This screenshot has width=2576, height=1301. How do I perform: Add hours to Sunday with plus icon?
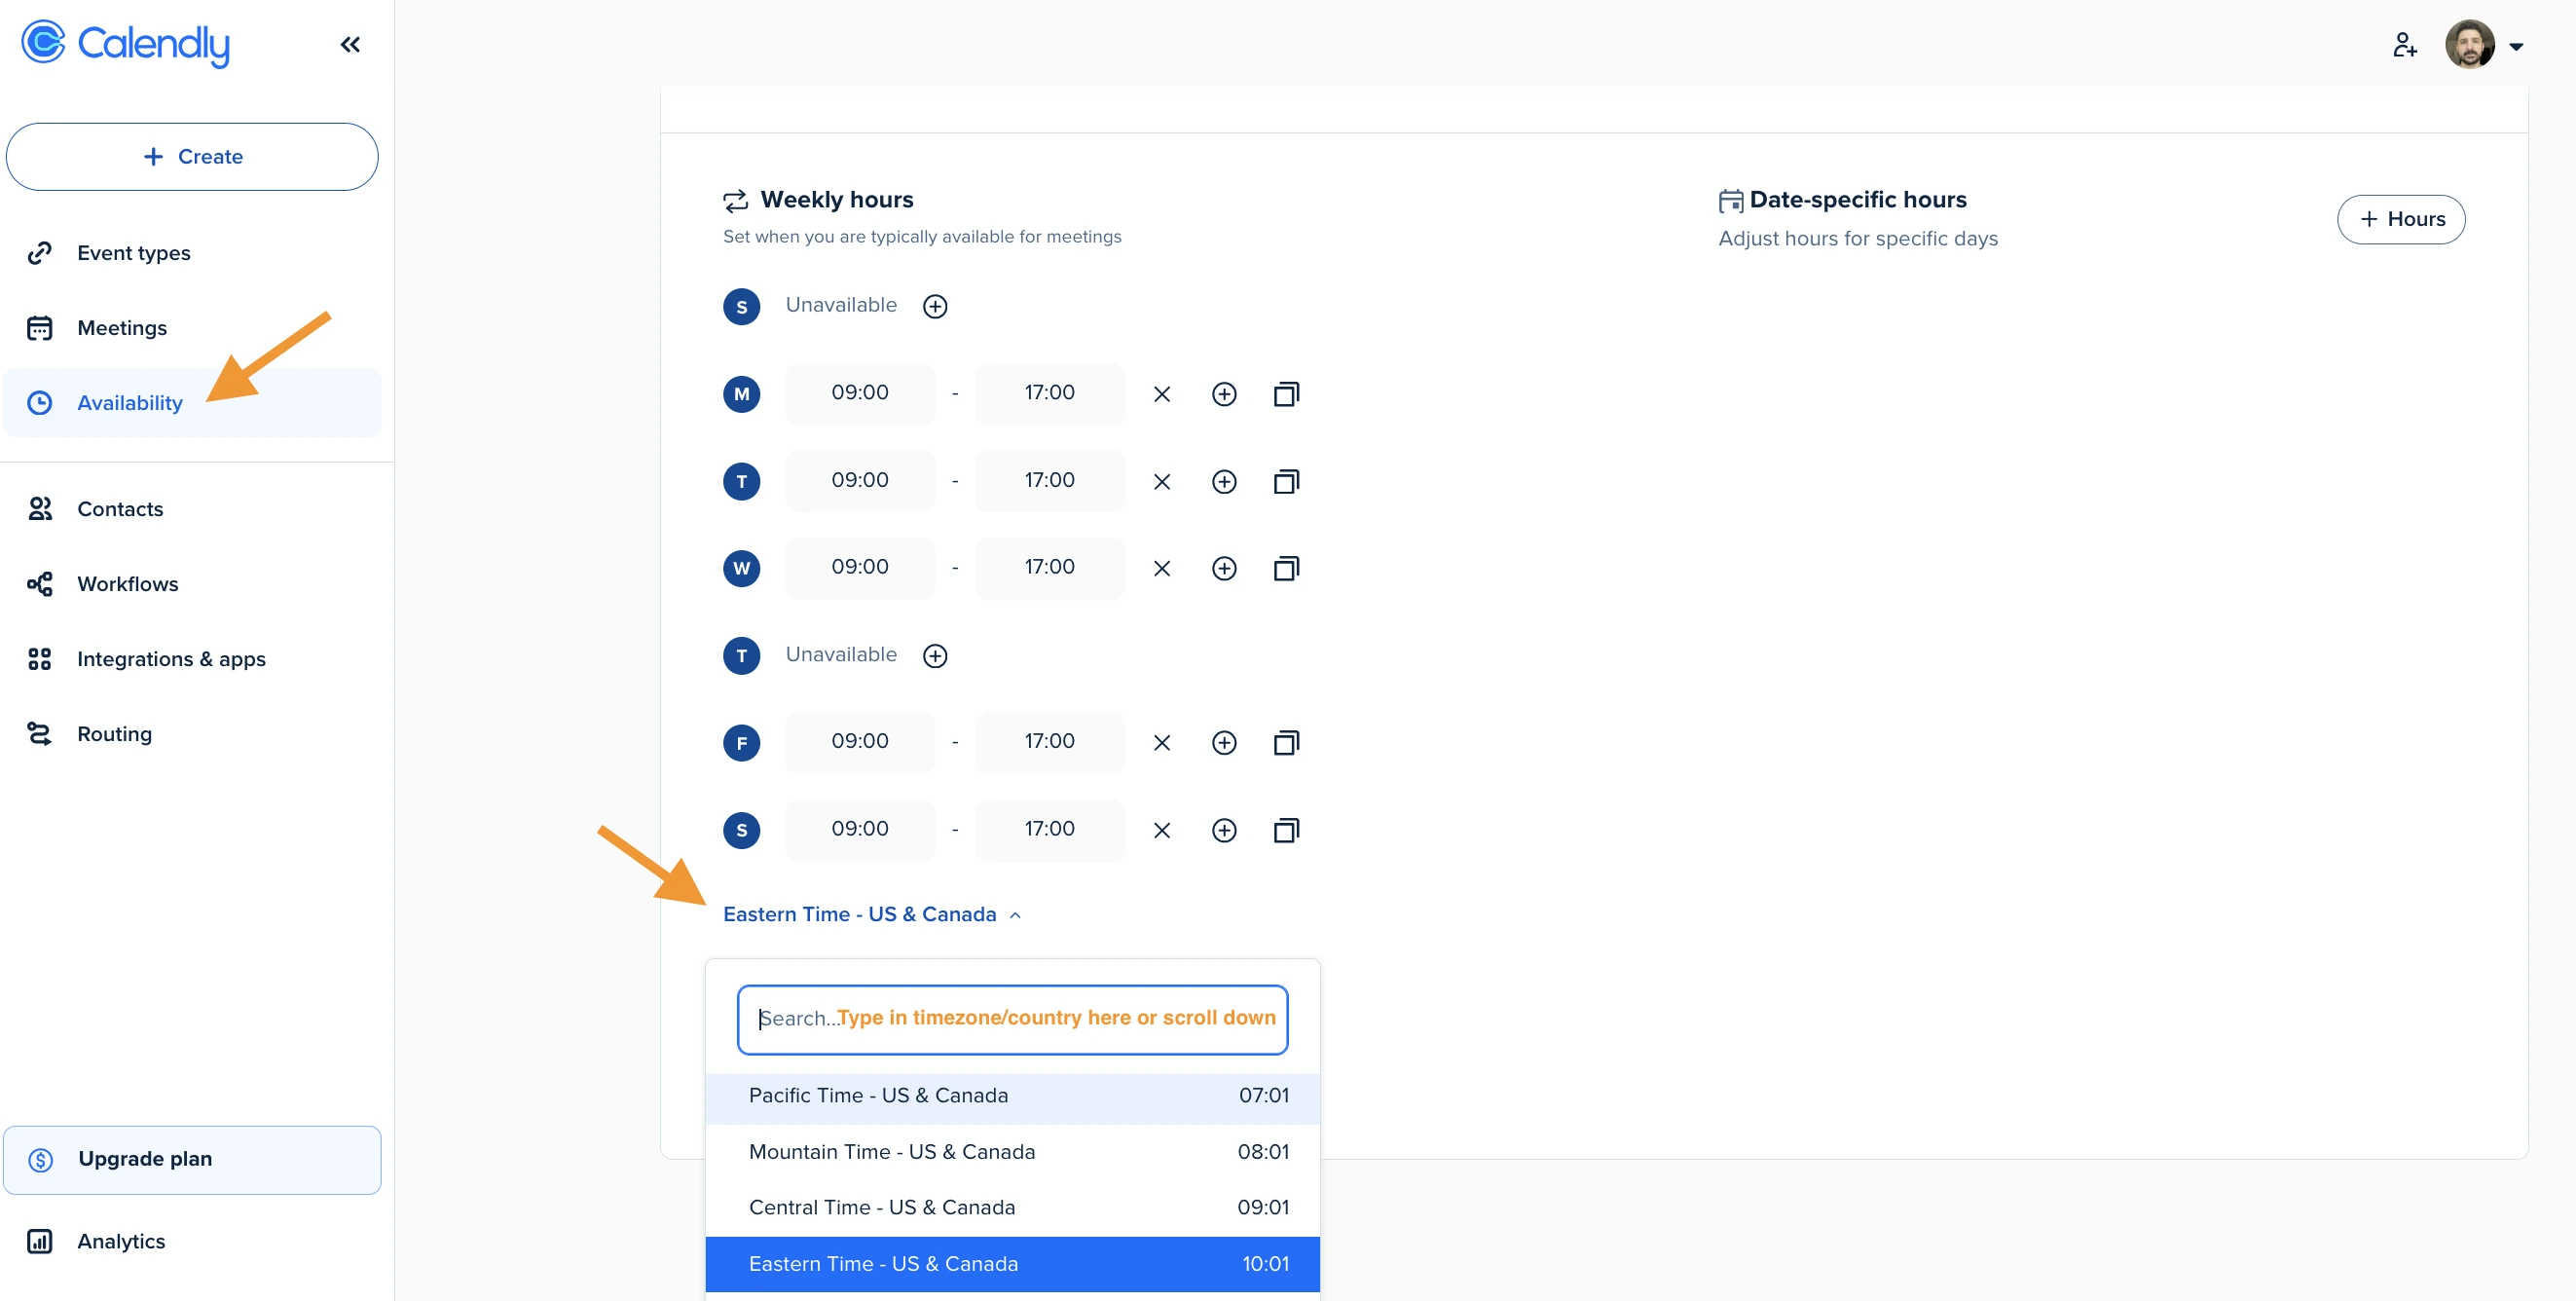point(935,306)
